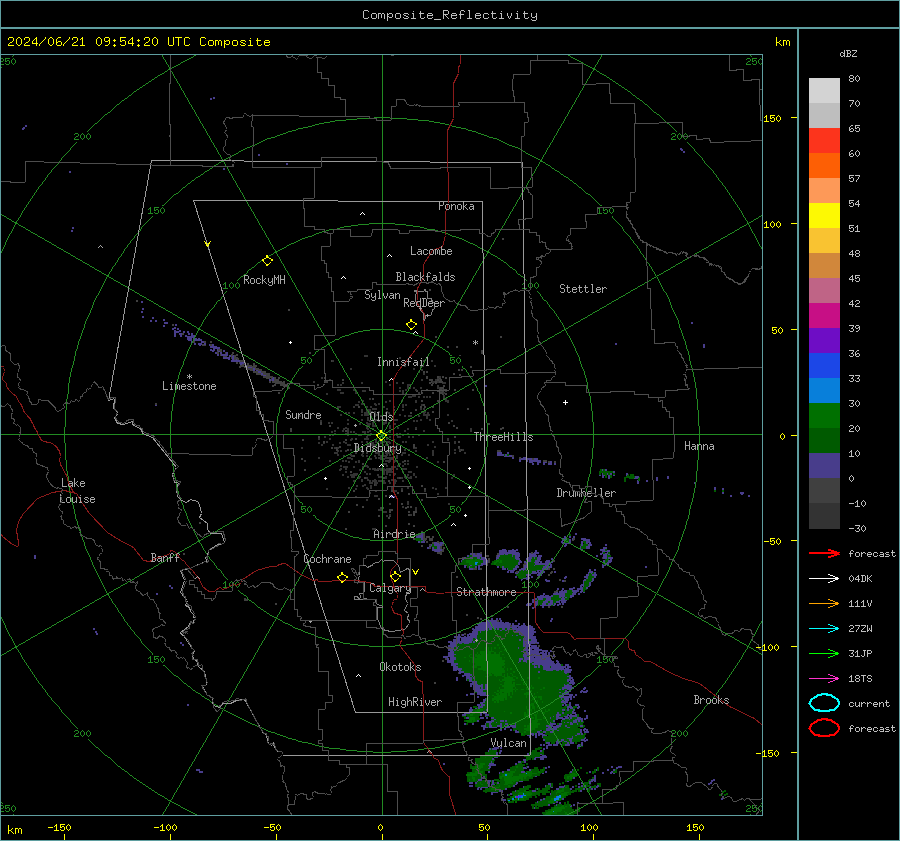Click the yellow diamond marker near RockyMH
The image size is (900, 841).
pos(267,261)
